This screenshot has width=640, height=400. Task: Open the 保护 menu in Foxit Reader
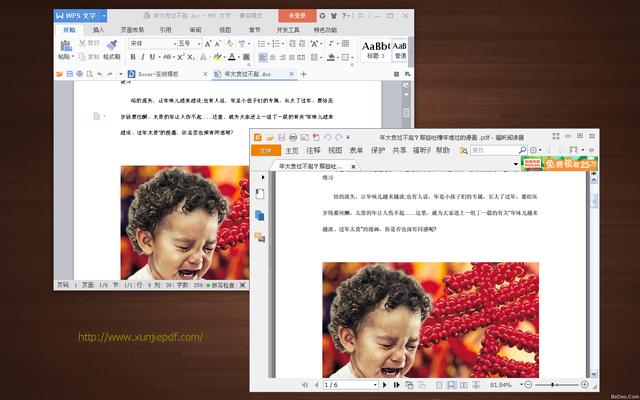pyautogui.click(x=378, y=151)
